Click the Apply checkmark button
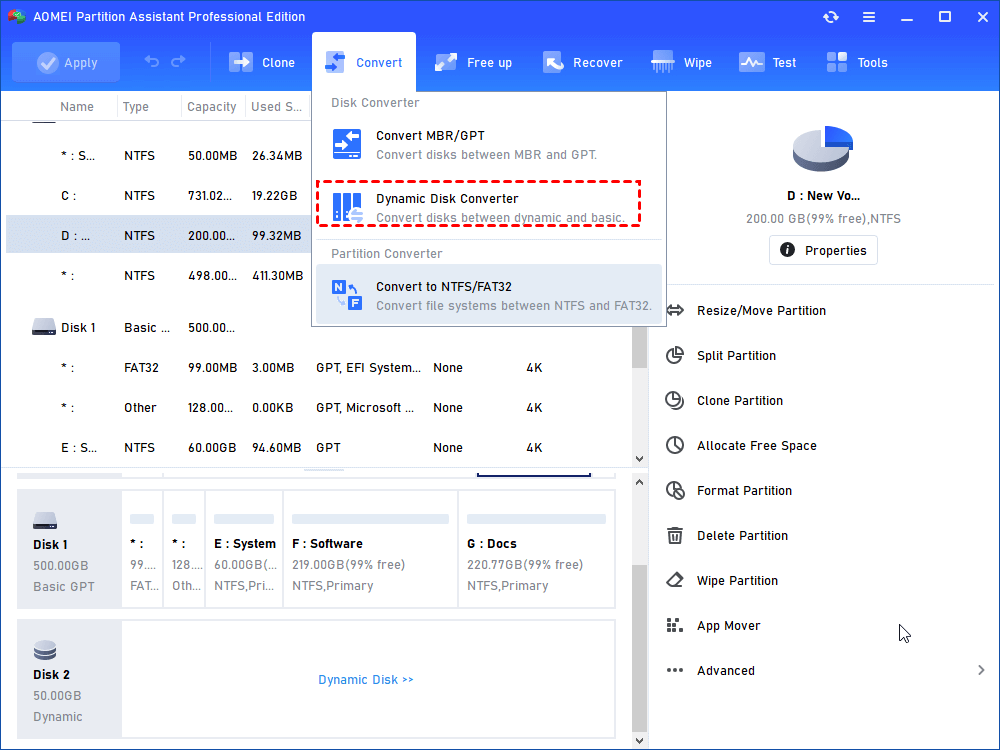 (x=66, y=62)
